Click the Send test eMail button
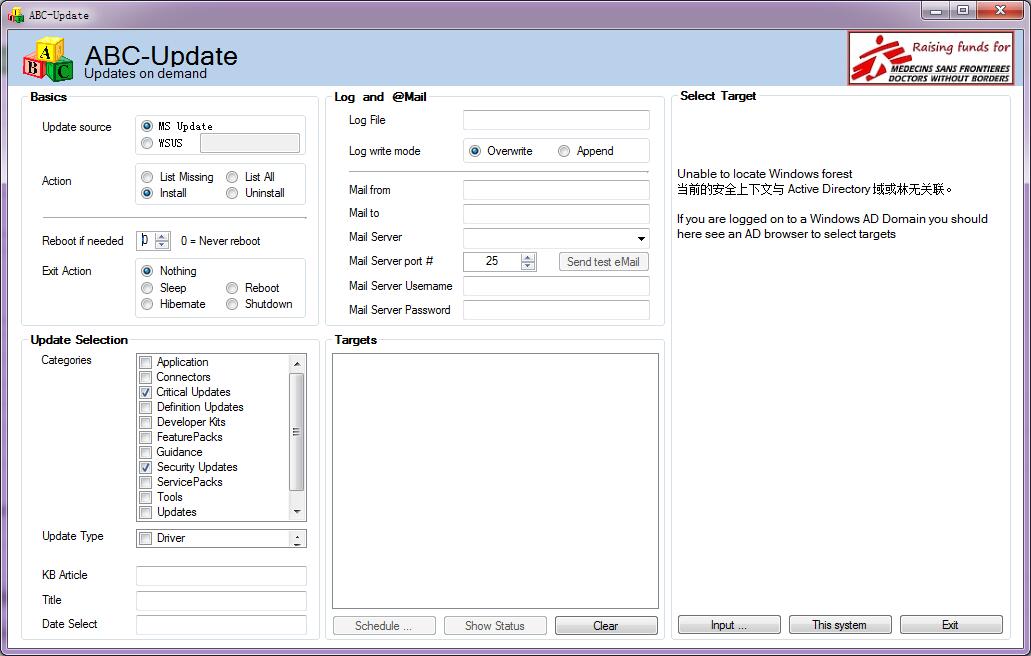Image resolution: width=1031 pixels, height=656 pixels. 603,262
